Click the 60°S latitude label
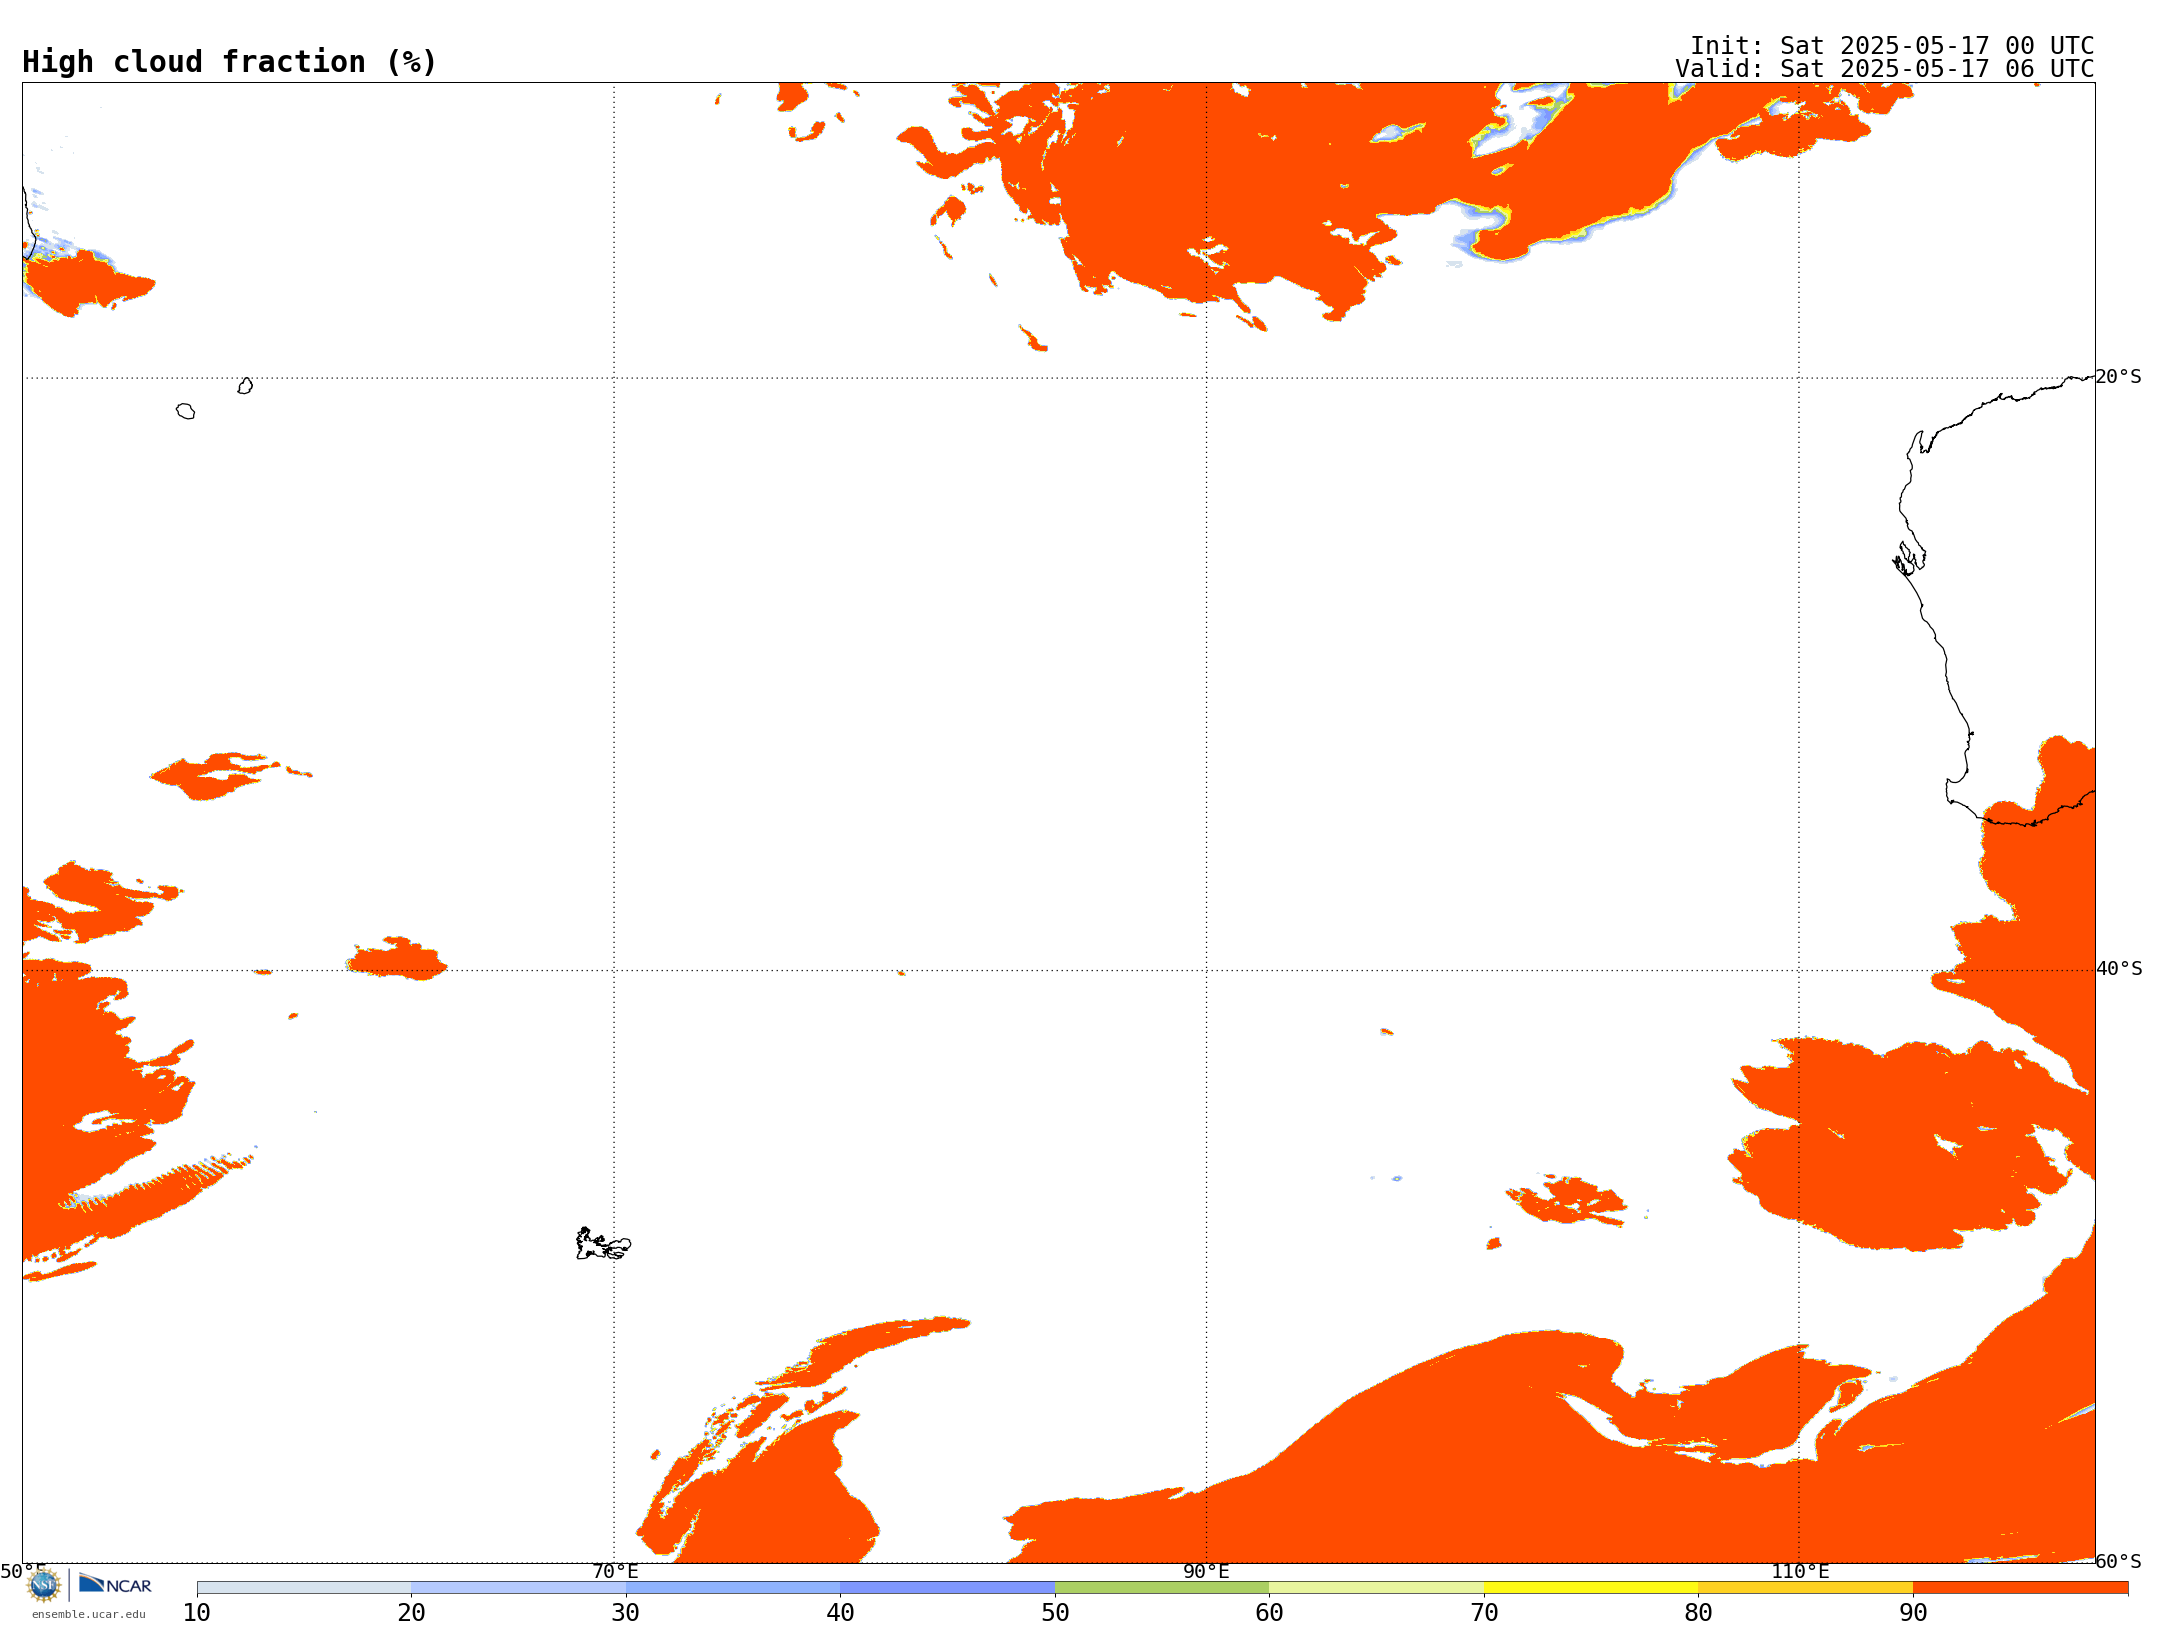 2119,1561
